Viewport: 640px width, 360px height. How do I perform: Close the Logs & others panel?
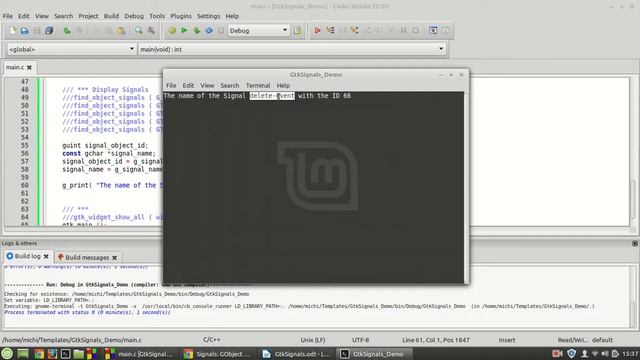pyautogui.click(x=635, y=243)
